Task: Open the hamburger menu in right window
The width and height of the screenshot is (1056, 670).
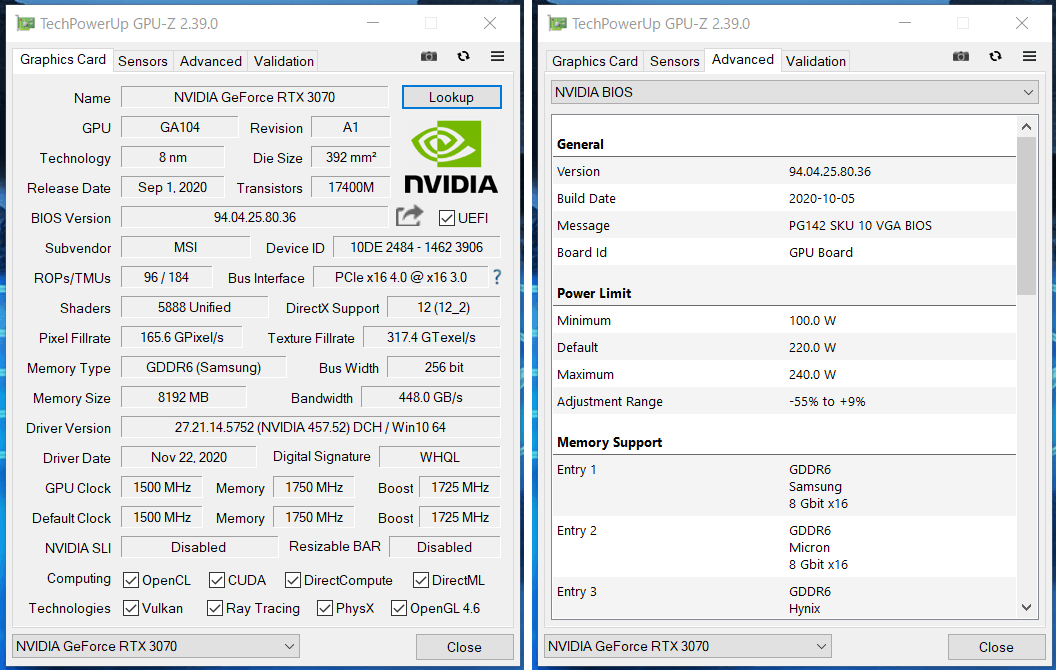Action: (1029, 57)
